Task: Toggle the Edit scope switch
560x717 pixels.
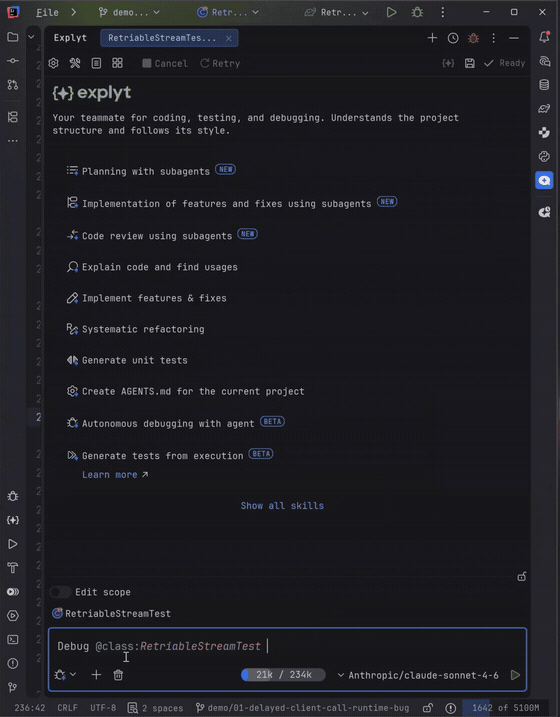Action: pyautogui.click(x=60, y=592)
